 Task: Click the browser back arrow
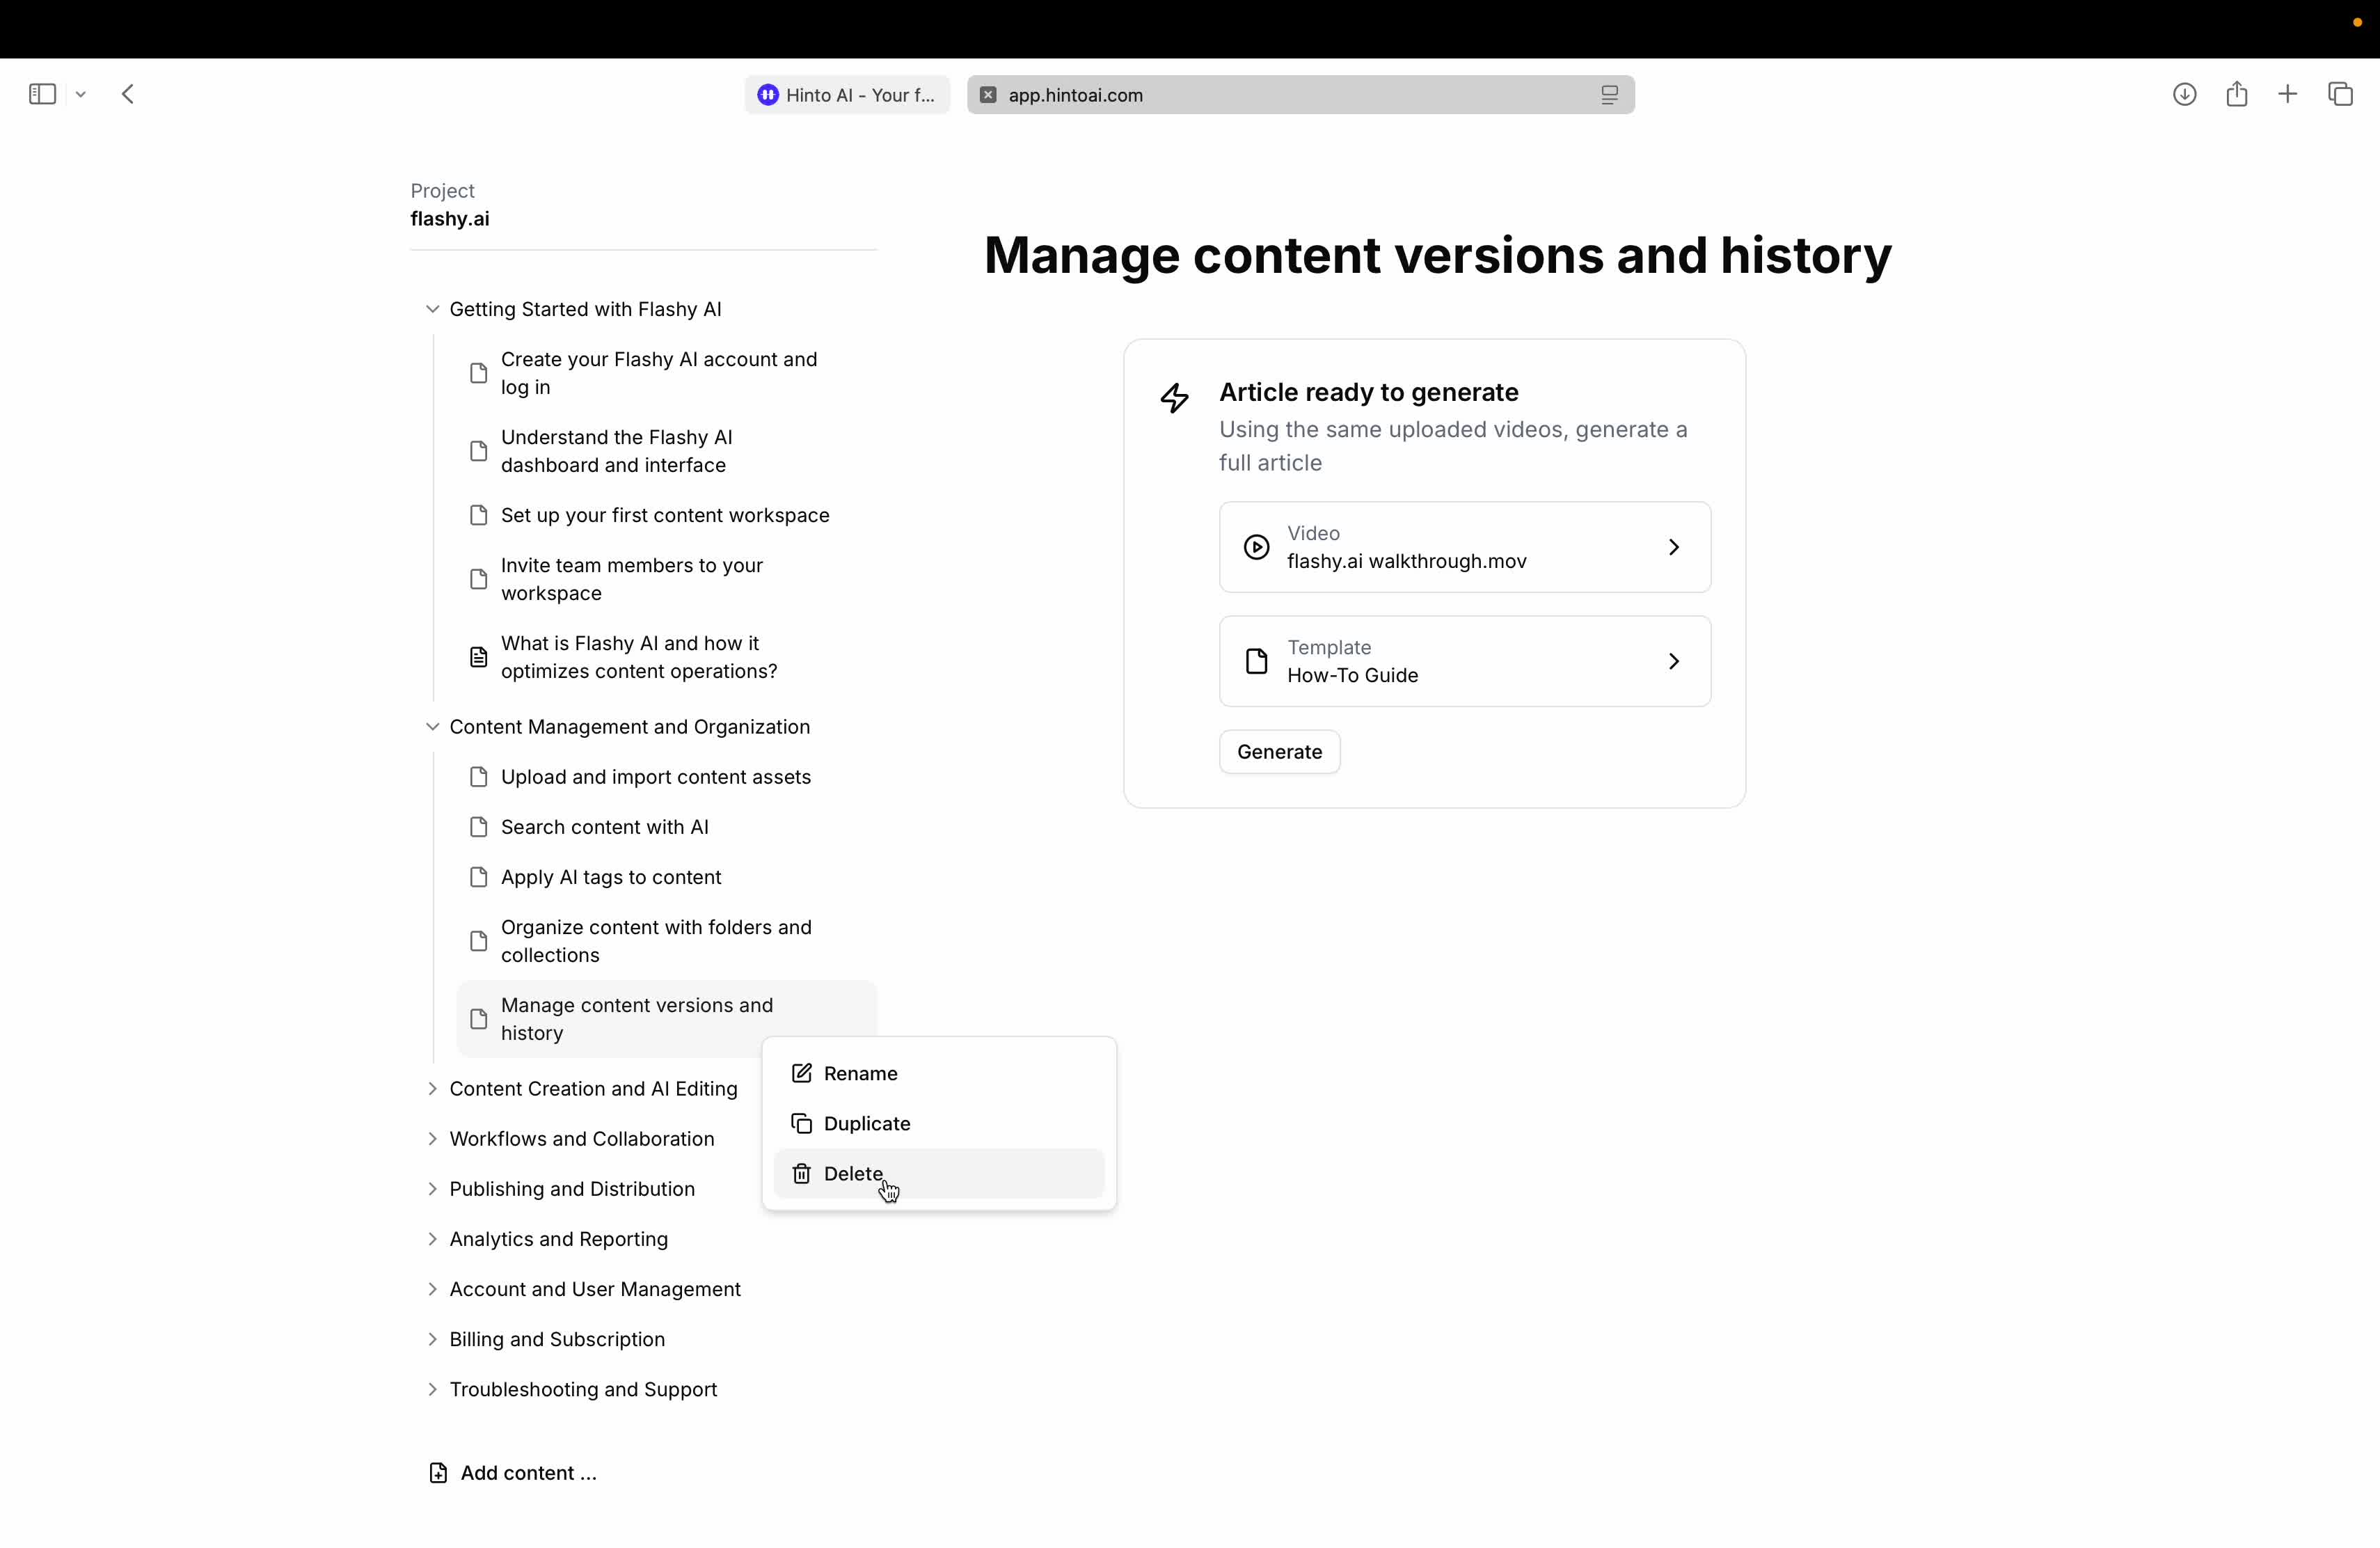(128, 94)
